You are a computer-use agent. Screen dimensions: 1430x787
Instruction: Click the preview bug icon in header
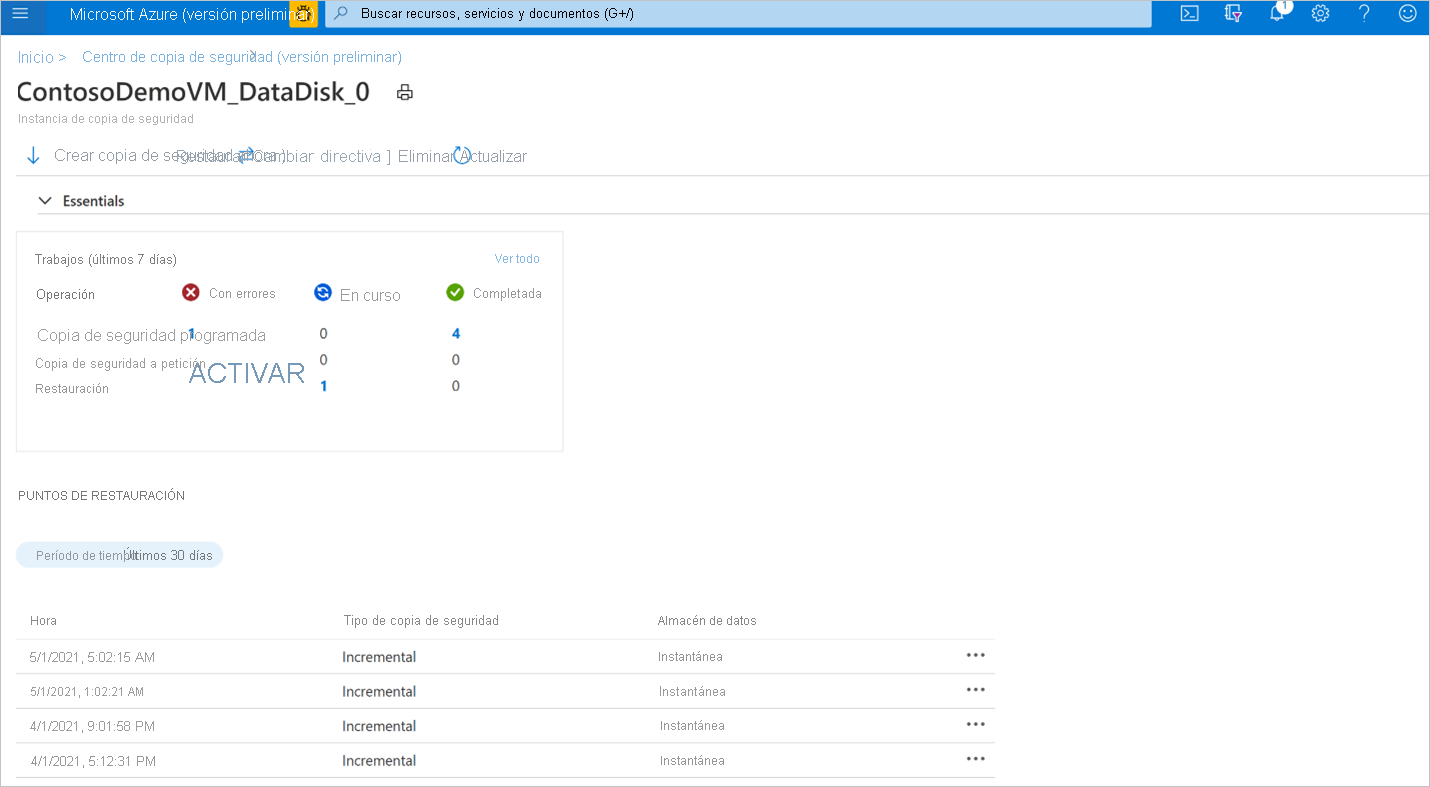[303, 14]
